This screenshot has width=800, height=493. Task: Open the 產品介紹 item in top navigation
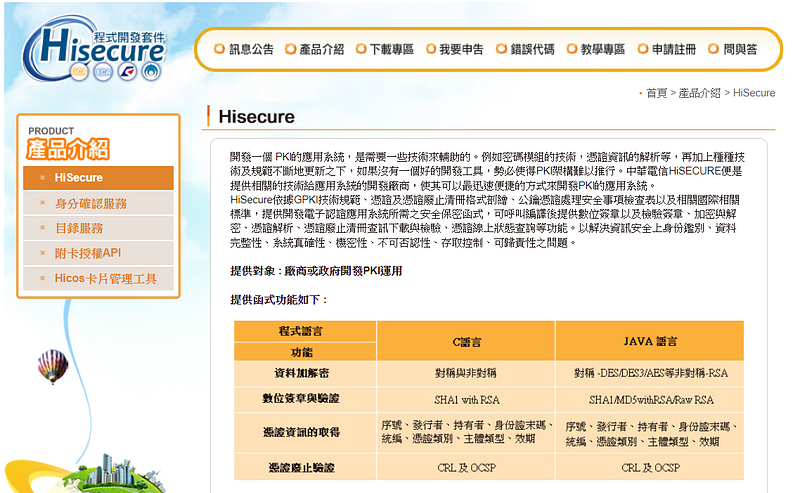(x=314, y=49)
